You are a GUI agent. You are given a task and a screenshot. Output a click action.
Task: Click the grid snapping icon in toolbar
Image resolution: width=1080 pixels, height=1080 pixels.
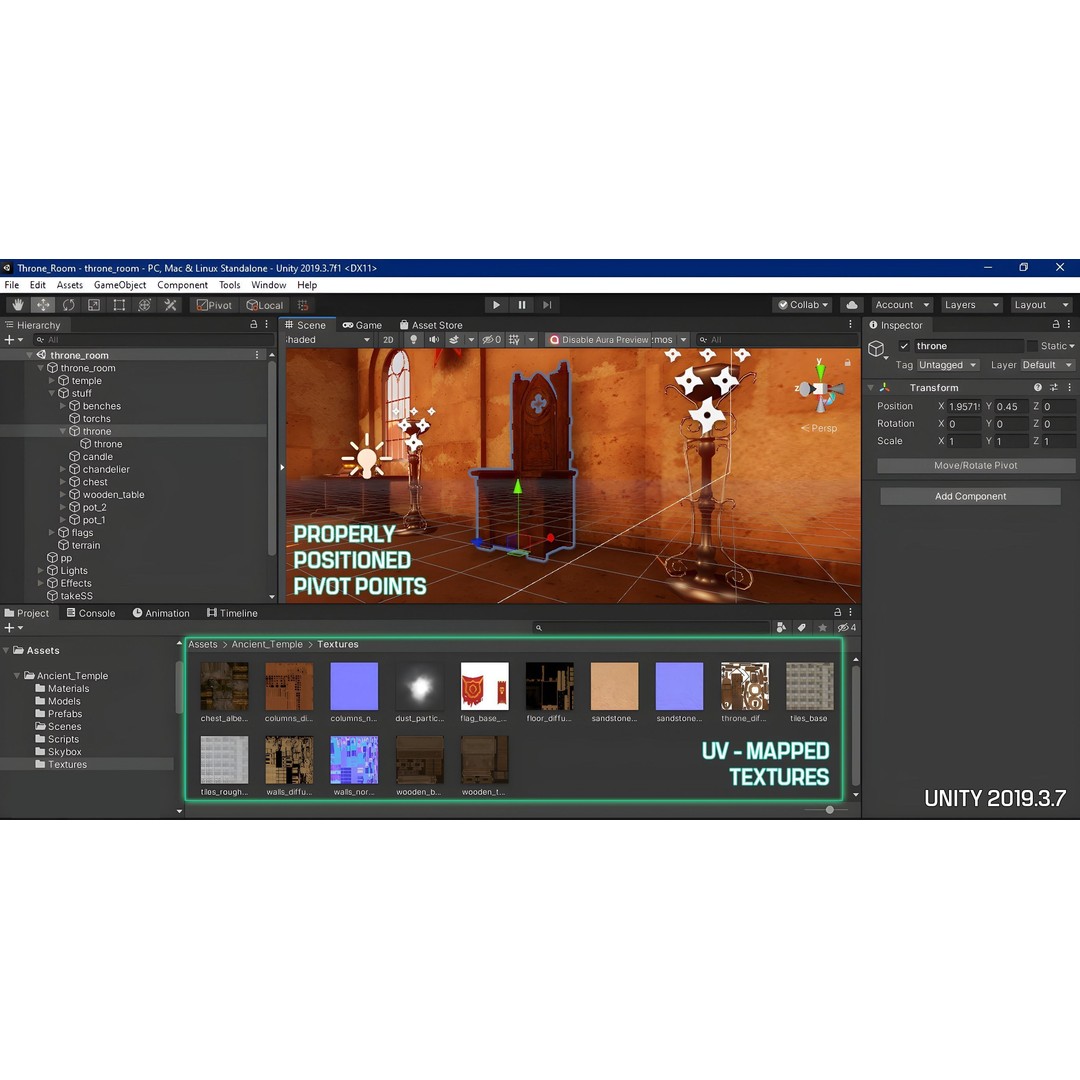pyautogui.click(x=303, y=305)
